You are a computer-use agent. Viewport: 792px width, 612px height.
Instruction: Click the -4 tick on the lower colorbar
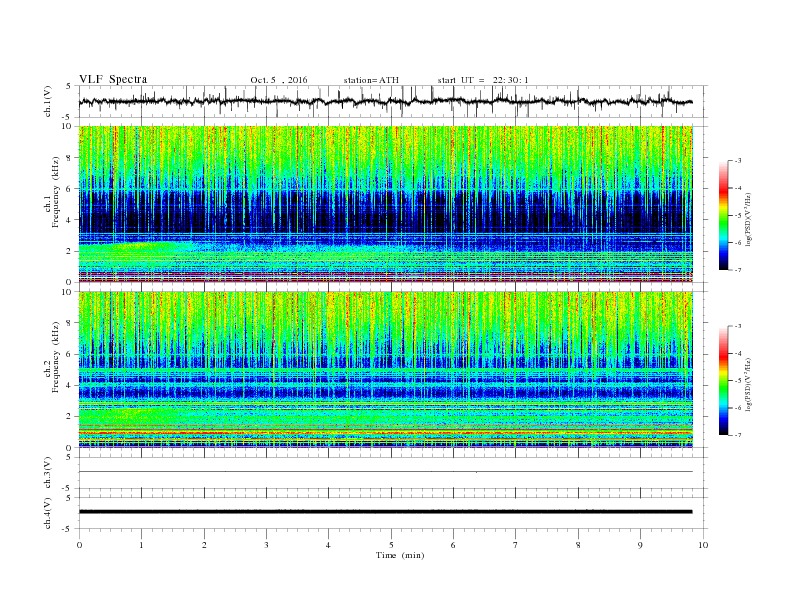[737, 353]
